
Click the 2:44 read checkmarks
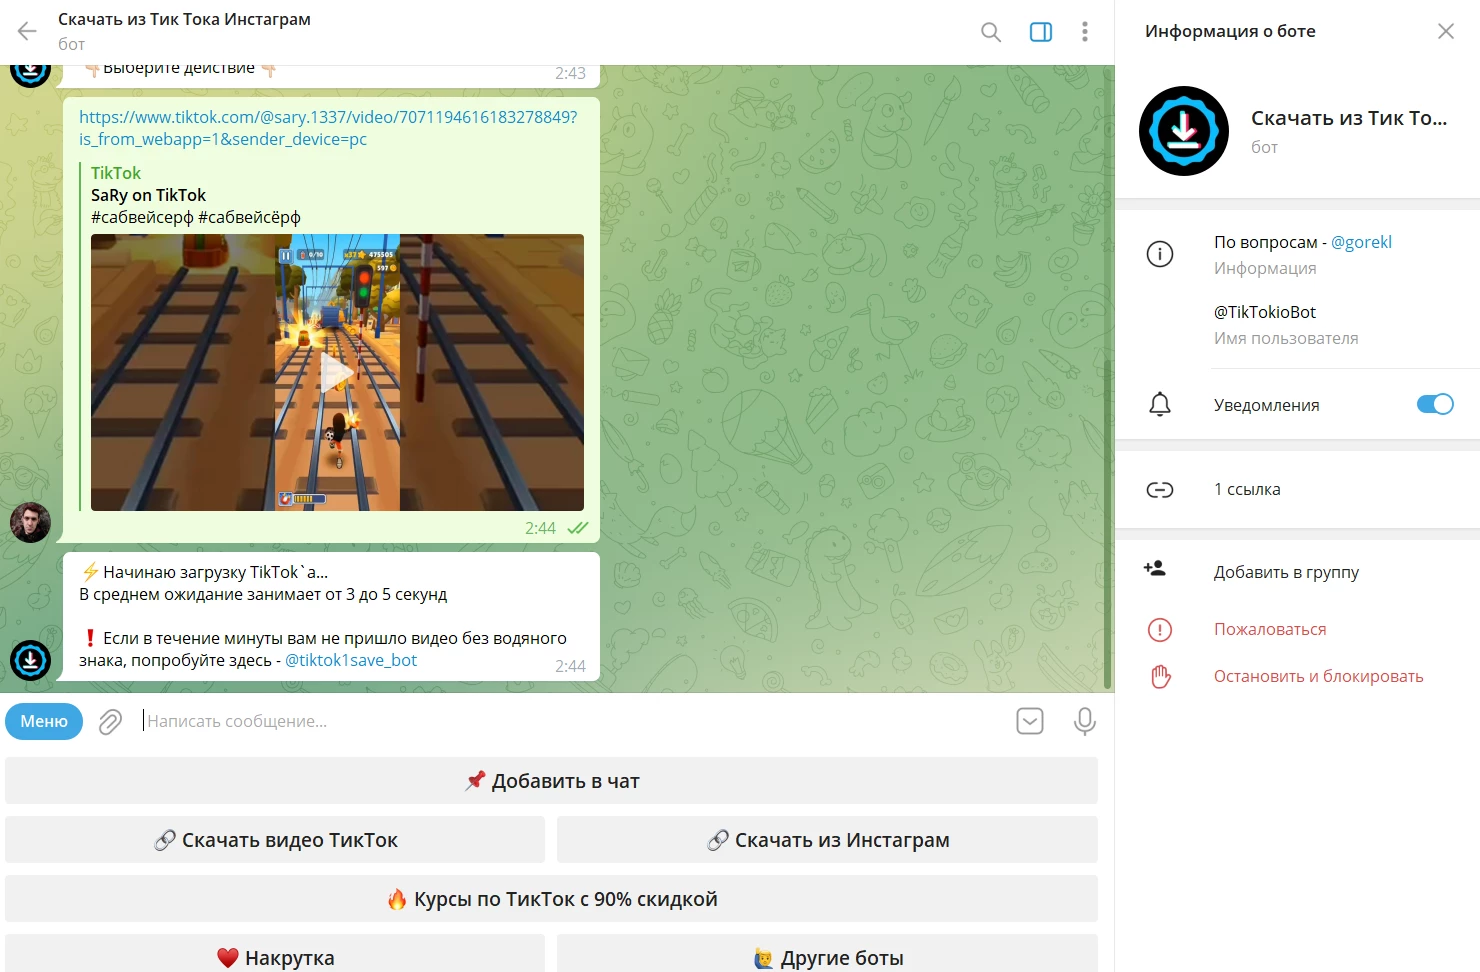(x=578, y=528)
